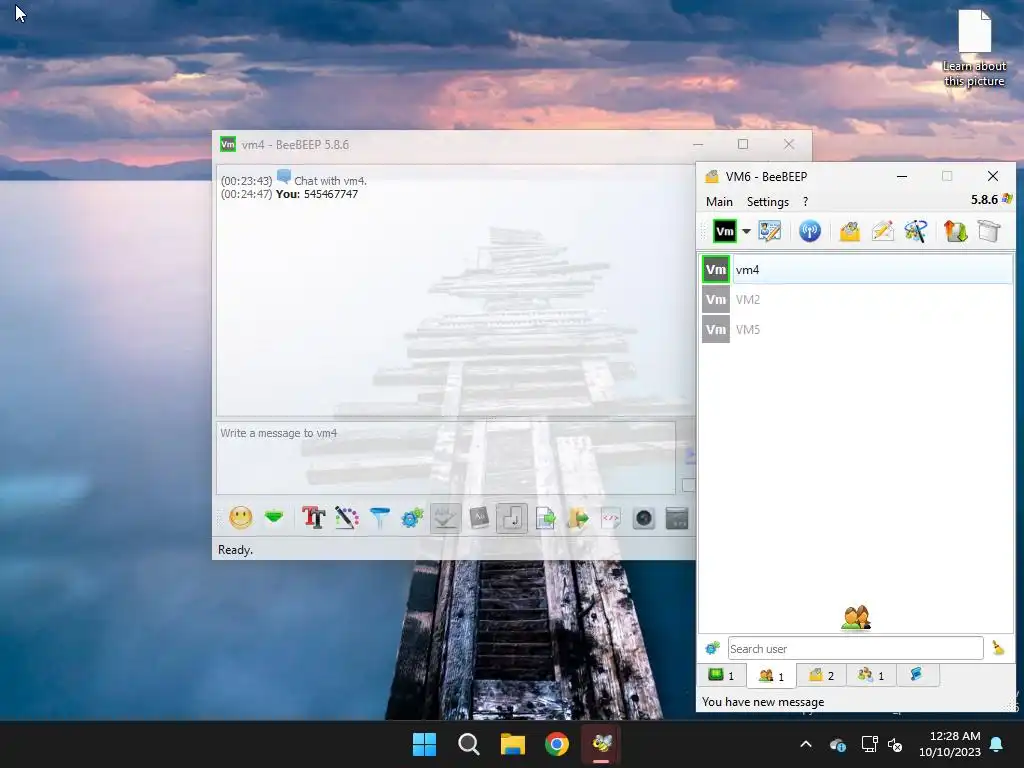Launch Google Chrome from the taskbar

pyautogui.click(x=557, y=744)
